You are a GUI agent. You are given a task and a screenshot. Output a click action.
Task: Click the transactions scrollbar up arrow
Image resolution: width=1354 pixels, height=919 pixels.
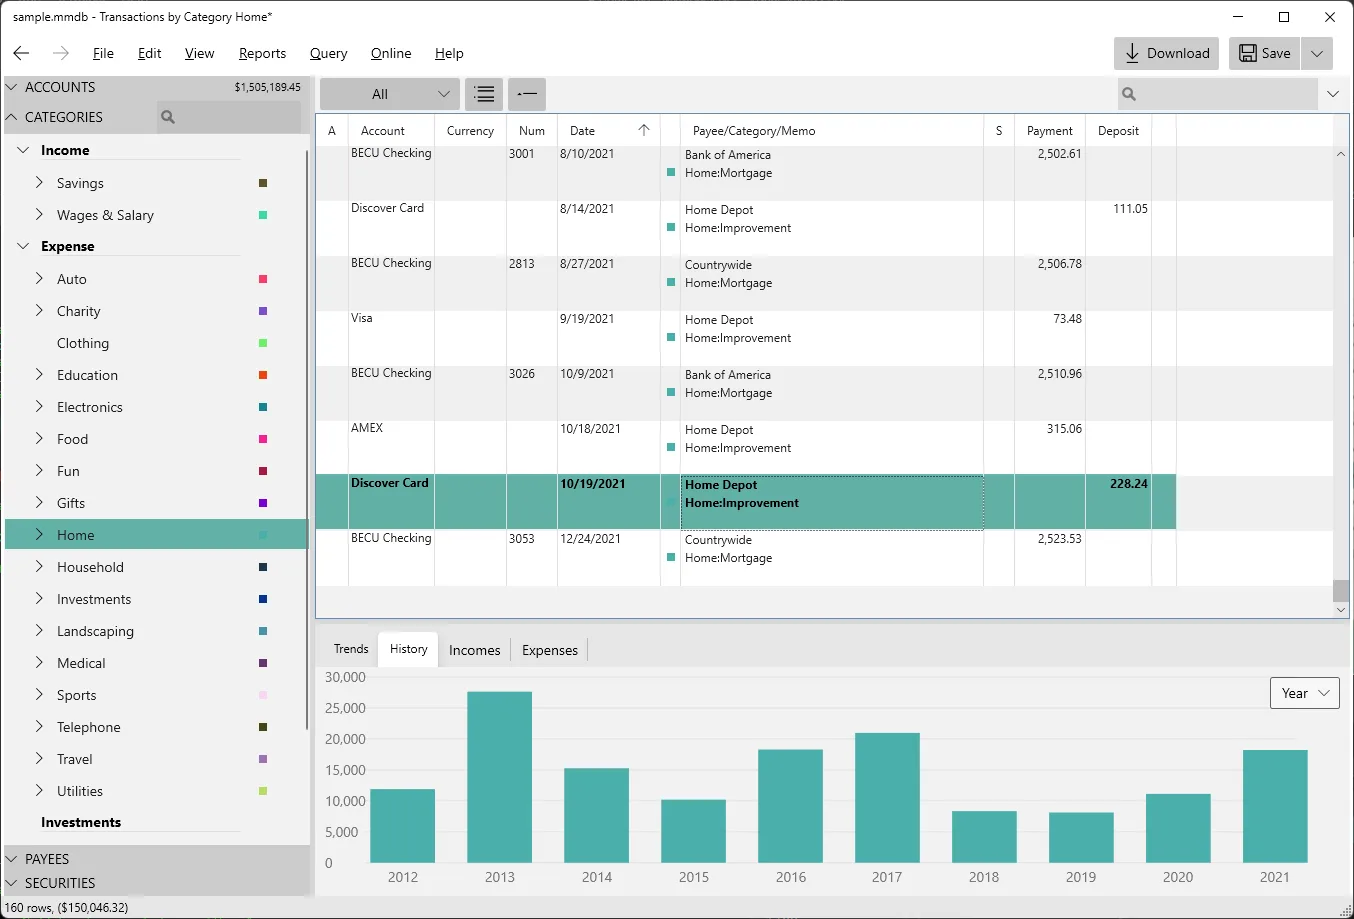pos(1341,154)
